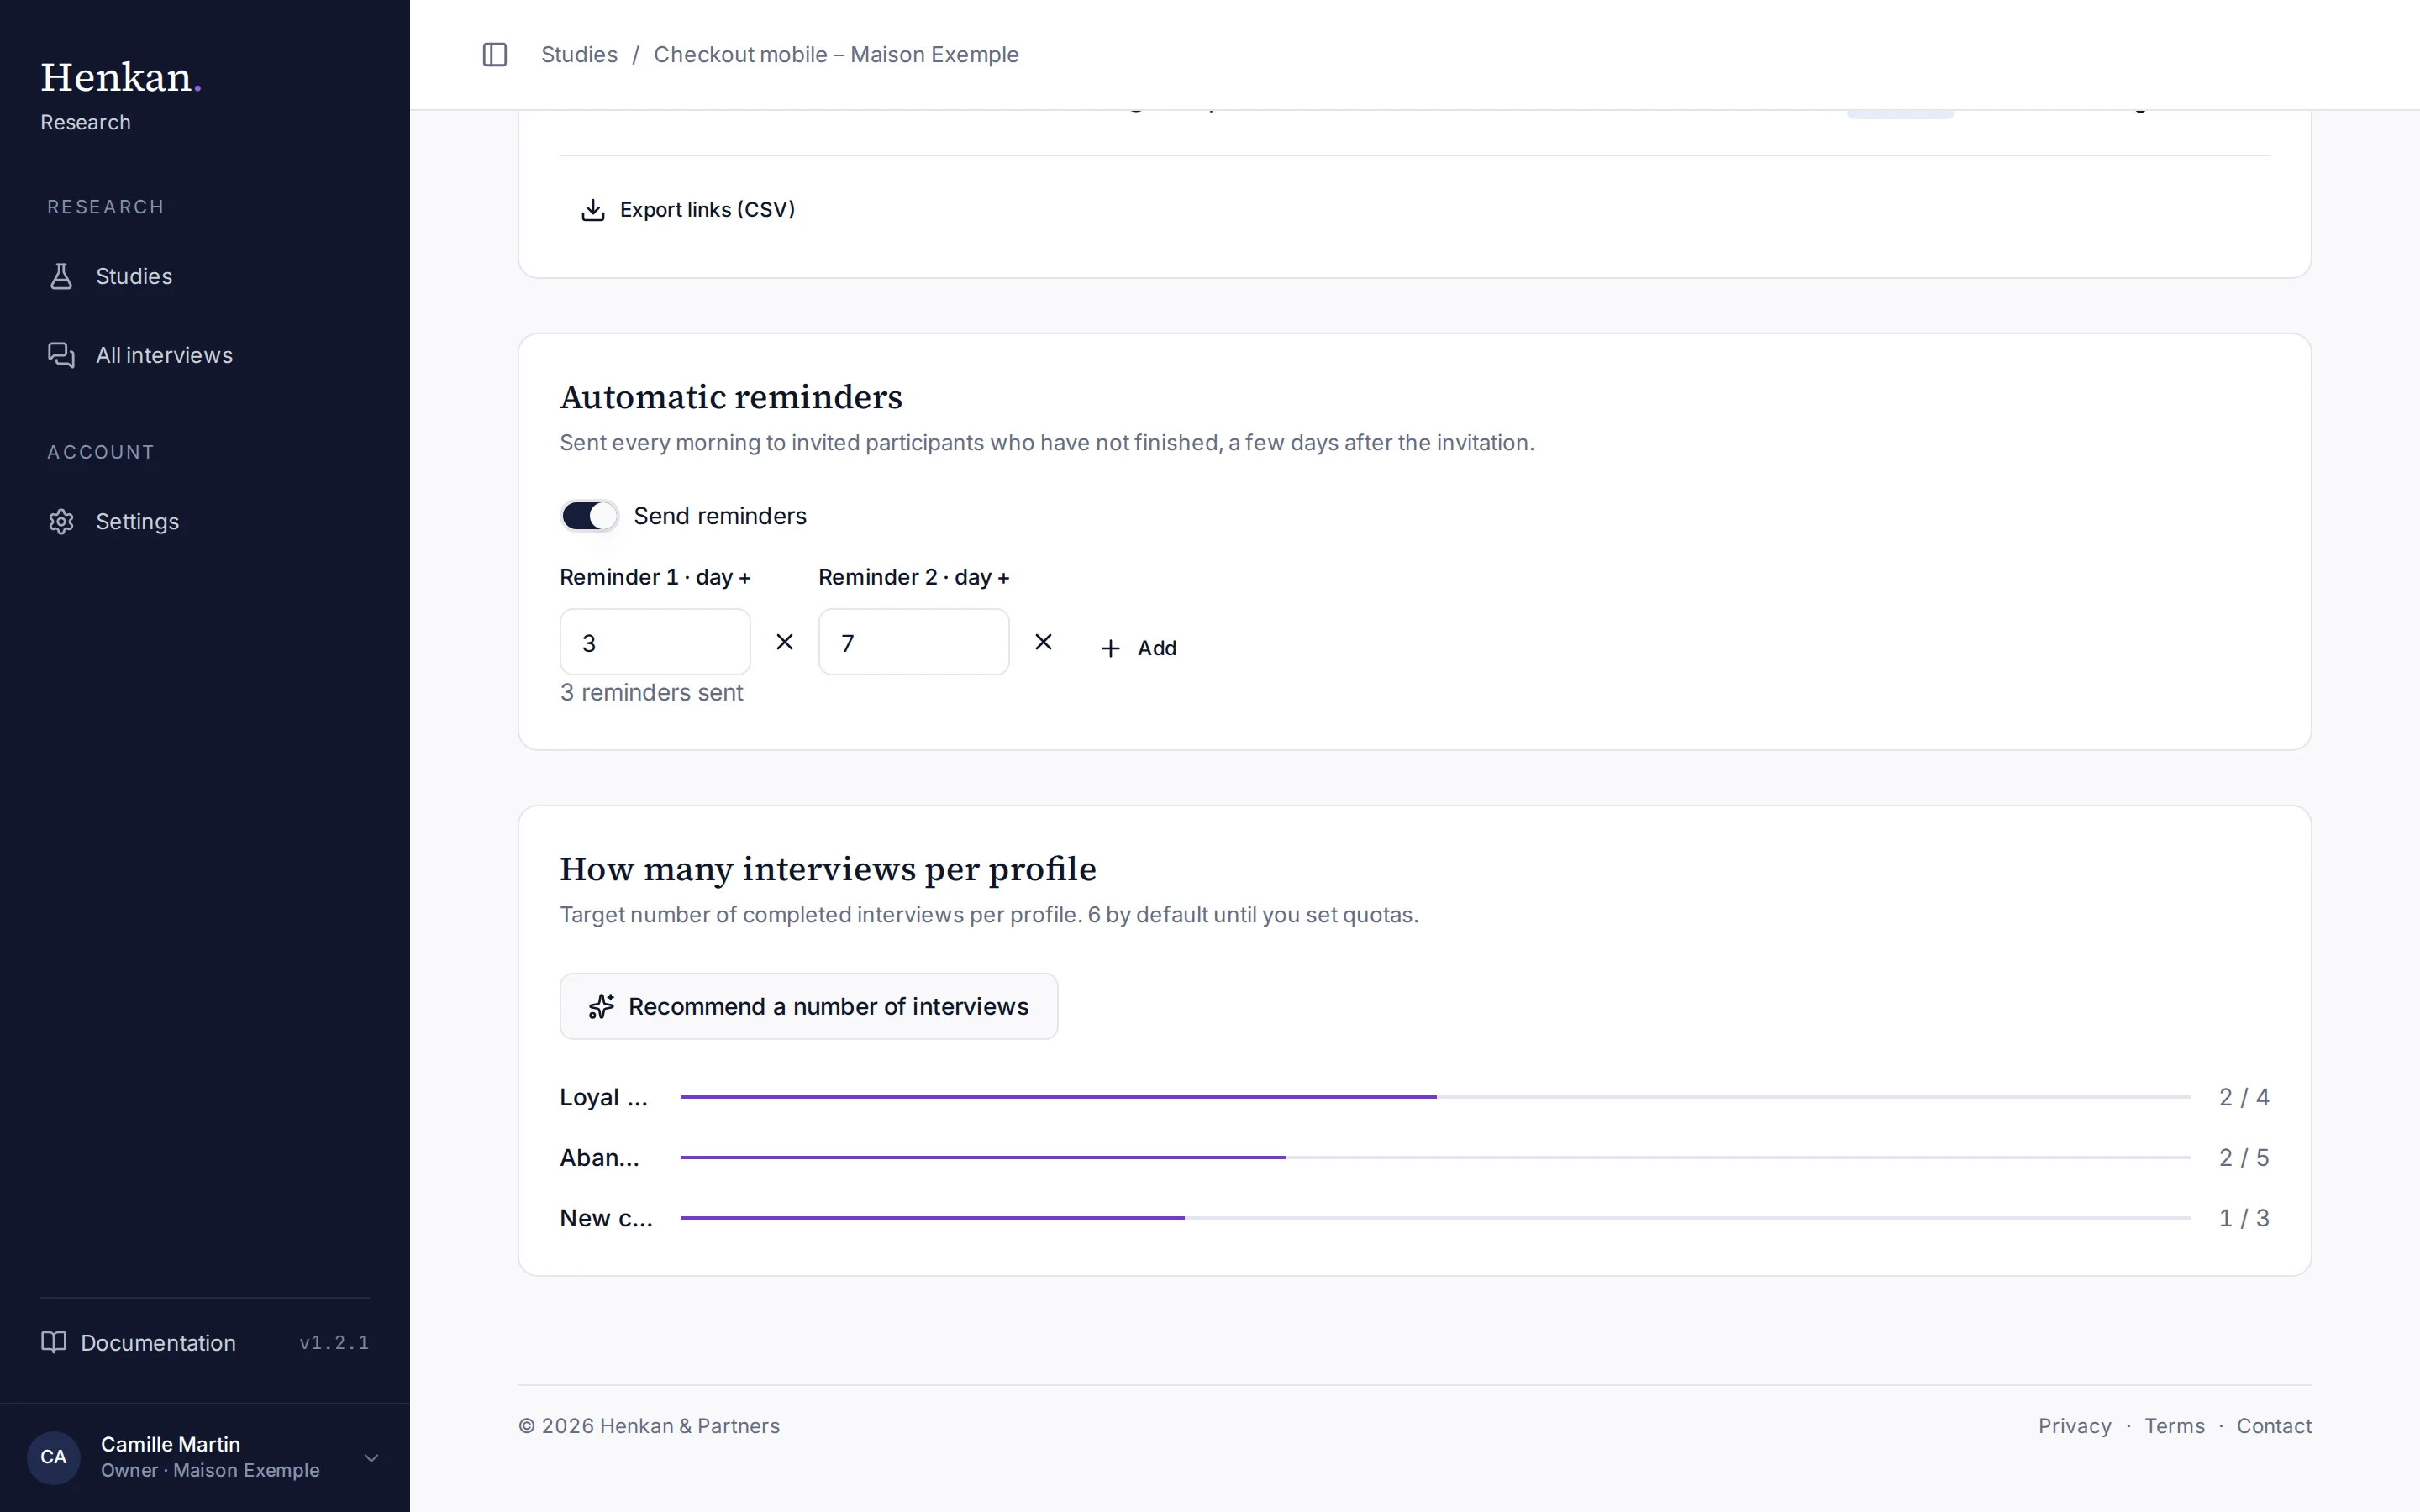The image size is (2420, 1512).
Task: Click the '1 / 3' quota value
Action: pyautogui.click(x=2244, y=1218)
